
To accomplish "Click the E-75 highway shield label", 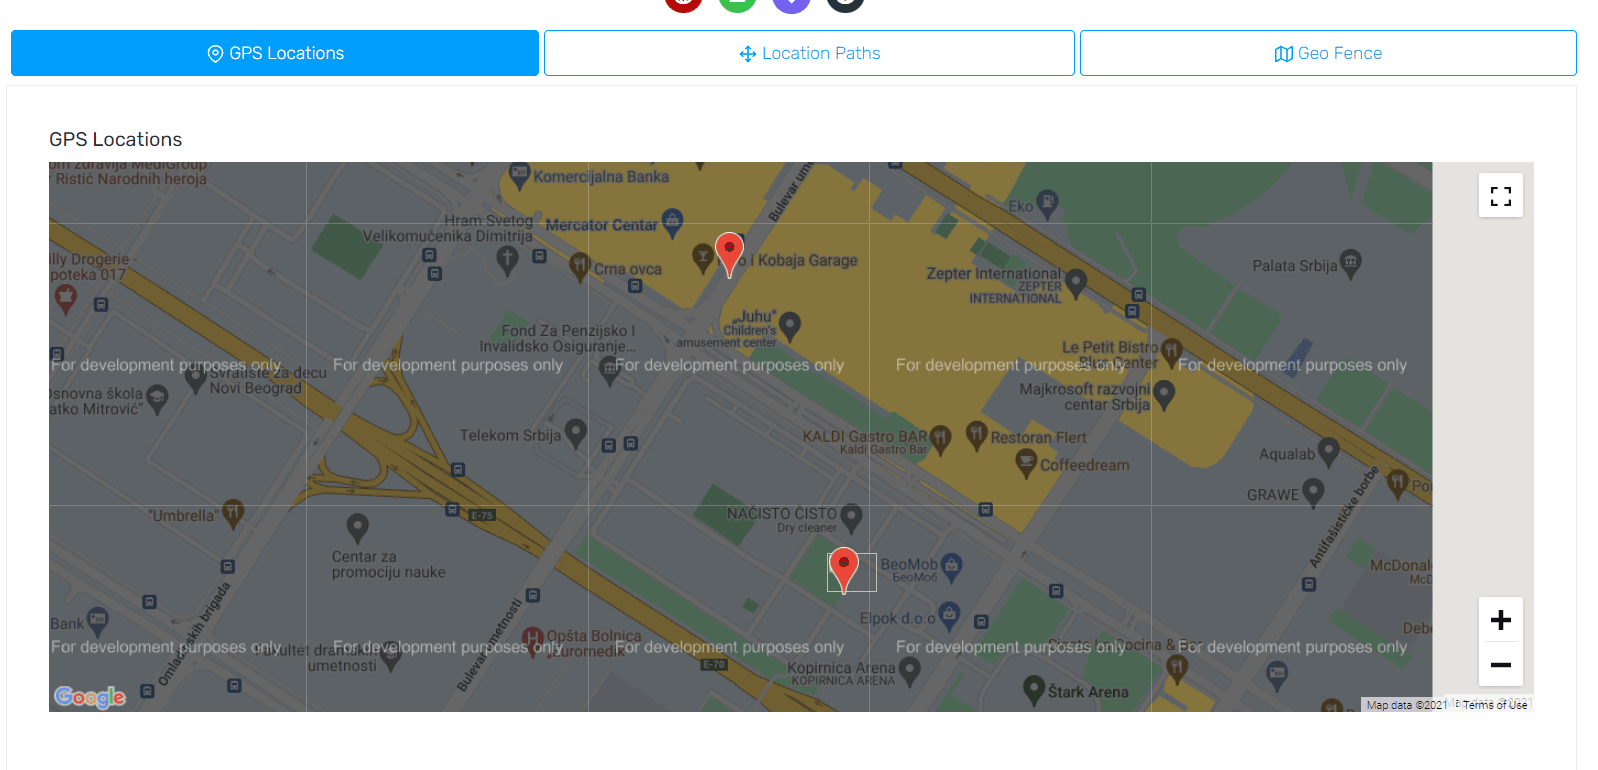I will [x=482, y=515].
